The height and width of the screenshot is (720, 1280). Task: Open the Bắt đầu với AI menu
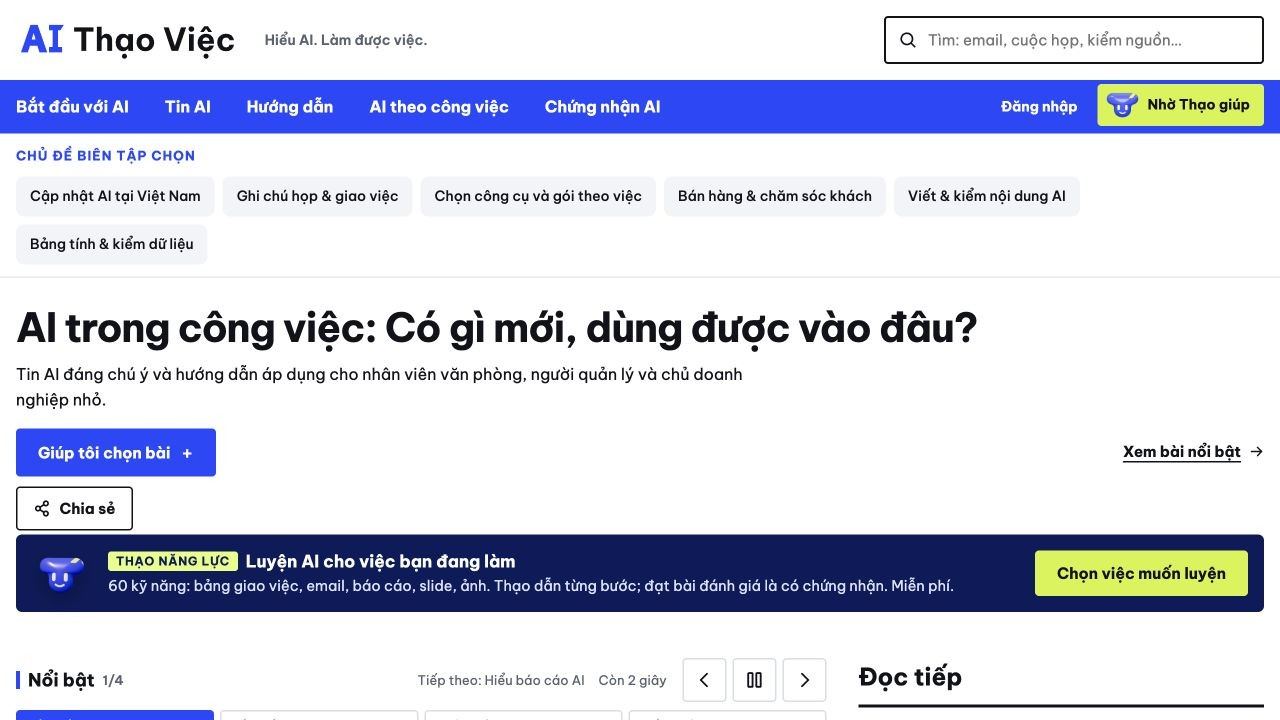[72, 107]
